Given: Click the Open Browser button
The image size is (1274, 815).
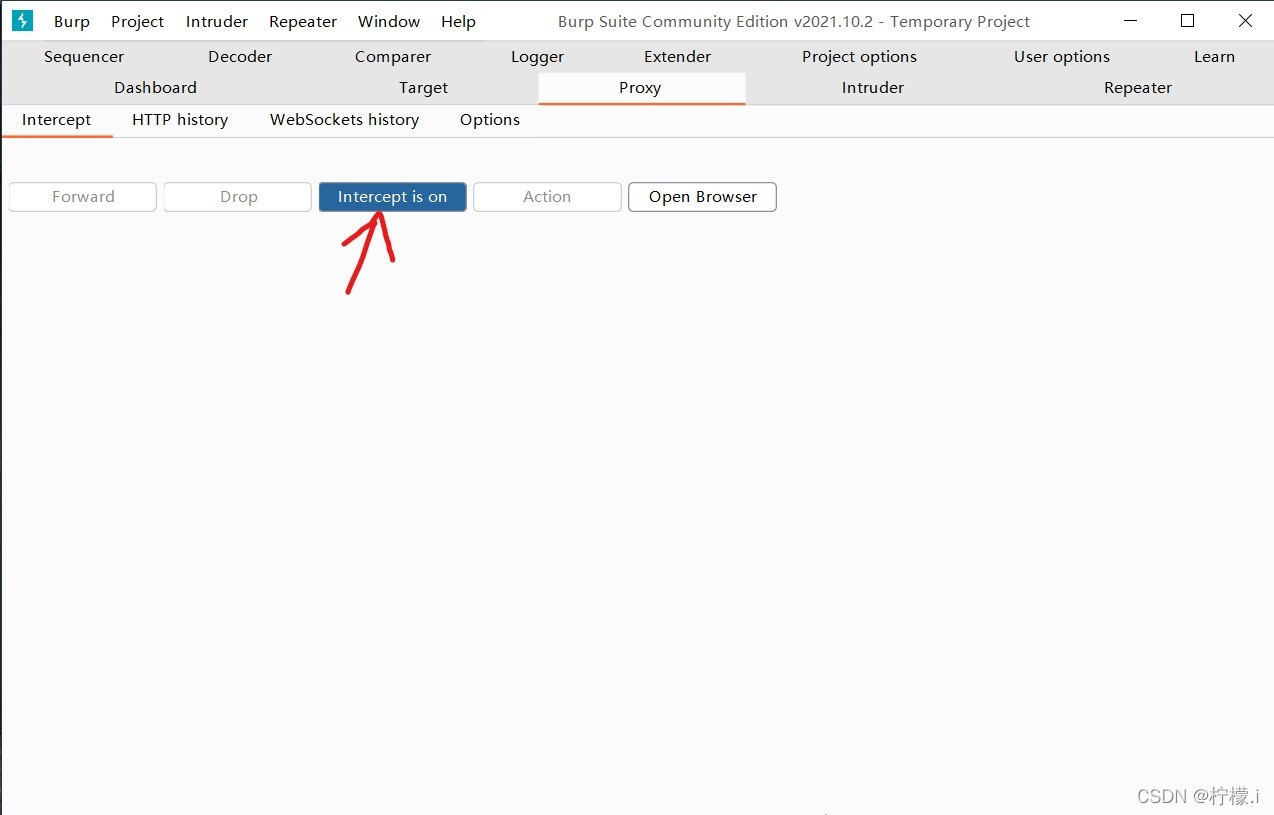Looking at the screenshot, I should 702,197.
